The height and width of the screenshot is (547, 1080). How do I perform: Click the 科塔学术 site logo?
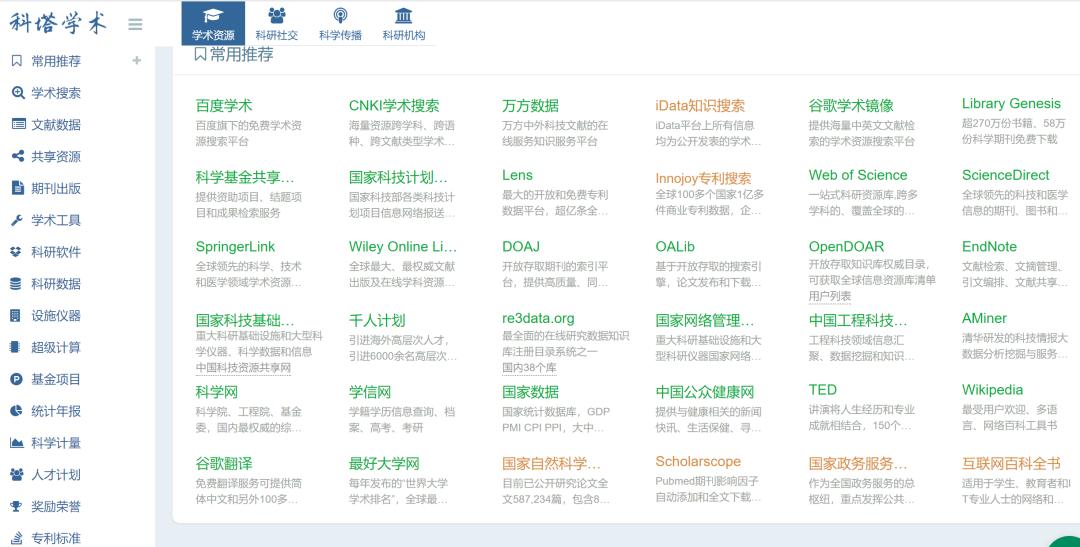(x=58, y=23)
